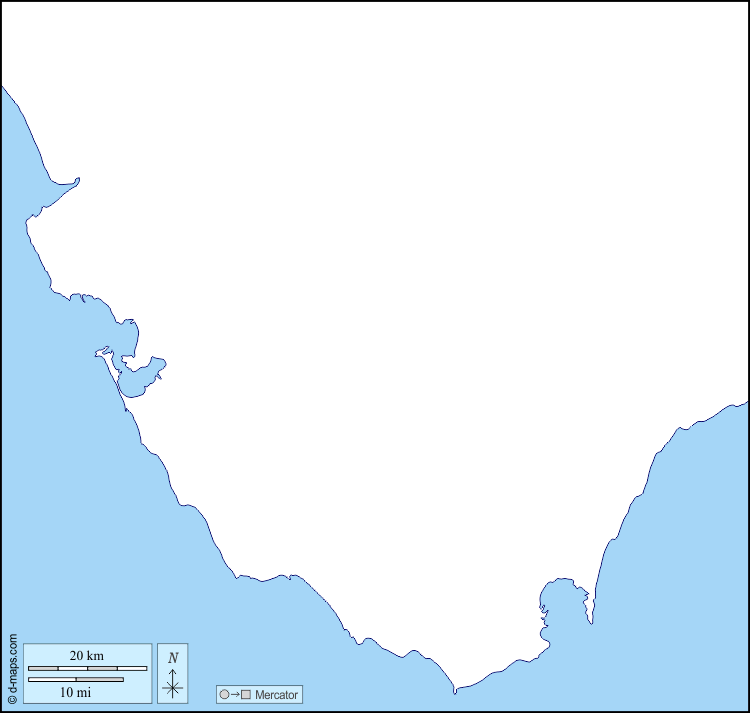Select the Mercator projection label
Viewport: 750px width, 713px height.
pyautogui.click(x=276, y=694)
